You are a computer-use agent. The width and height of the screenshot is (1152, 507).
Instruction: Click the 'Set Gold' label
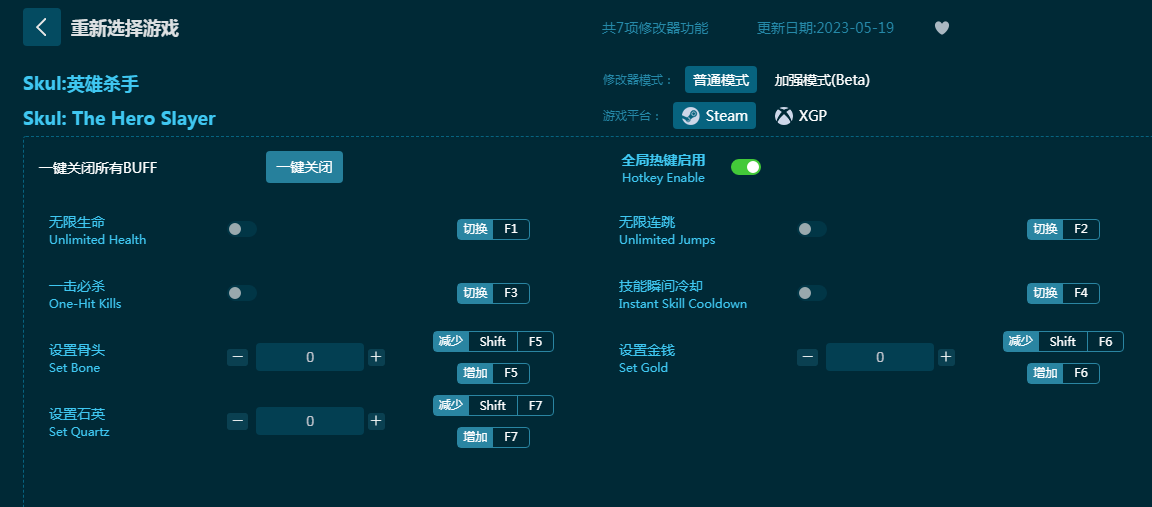(644, 367)
